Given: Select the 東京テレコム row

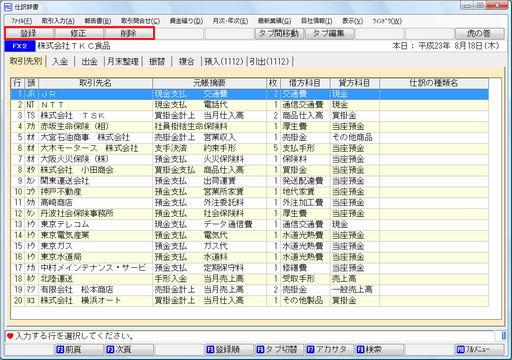Looking at the screenshot, I should click(x=250, y=224).
